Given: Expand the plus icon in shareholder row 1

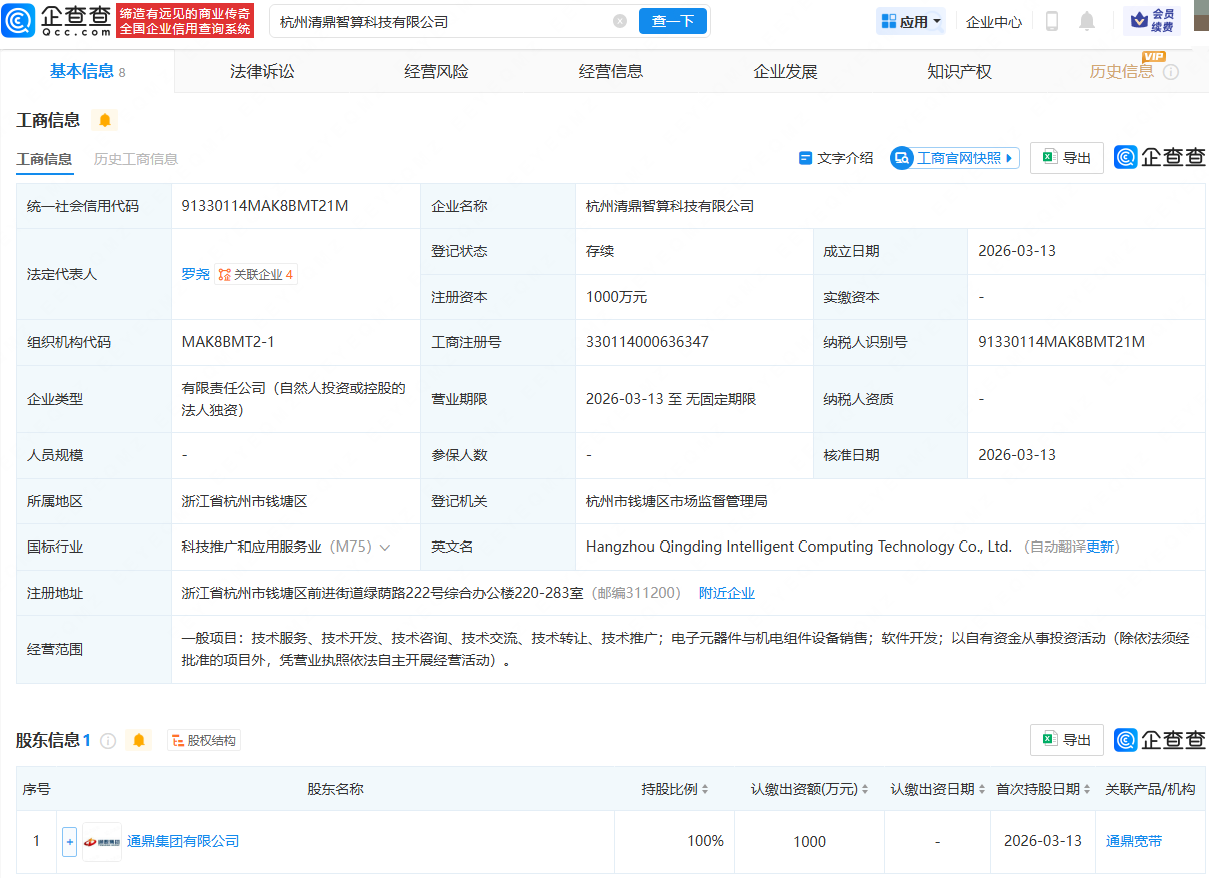Looking at the screenshot, I should tap(69, 841).
